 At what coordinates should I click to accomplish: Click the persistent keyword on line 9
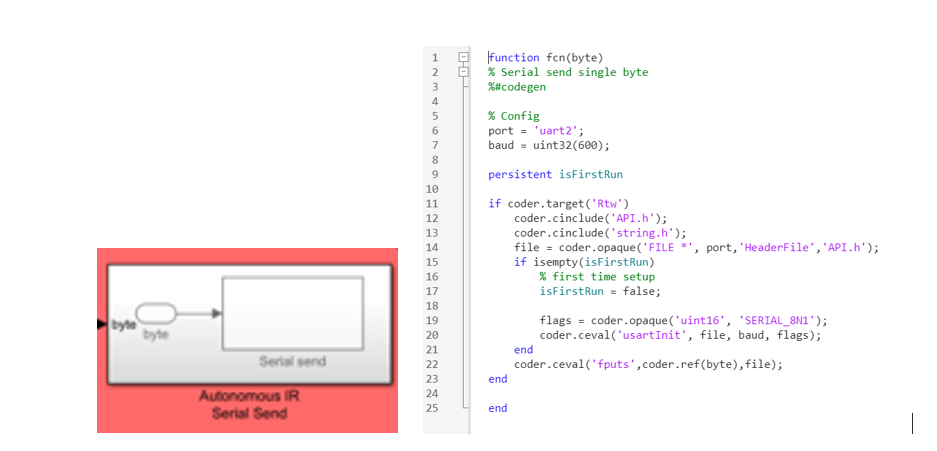[519, 174]
